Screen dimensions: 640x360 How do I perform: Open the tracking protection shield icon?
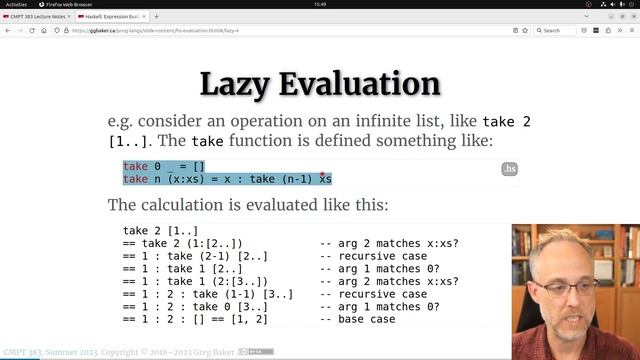coord(57,31)
